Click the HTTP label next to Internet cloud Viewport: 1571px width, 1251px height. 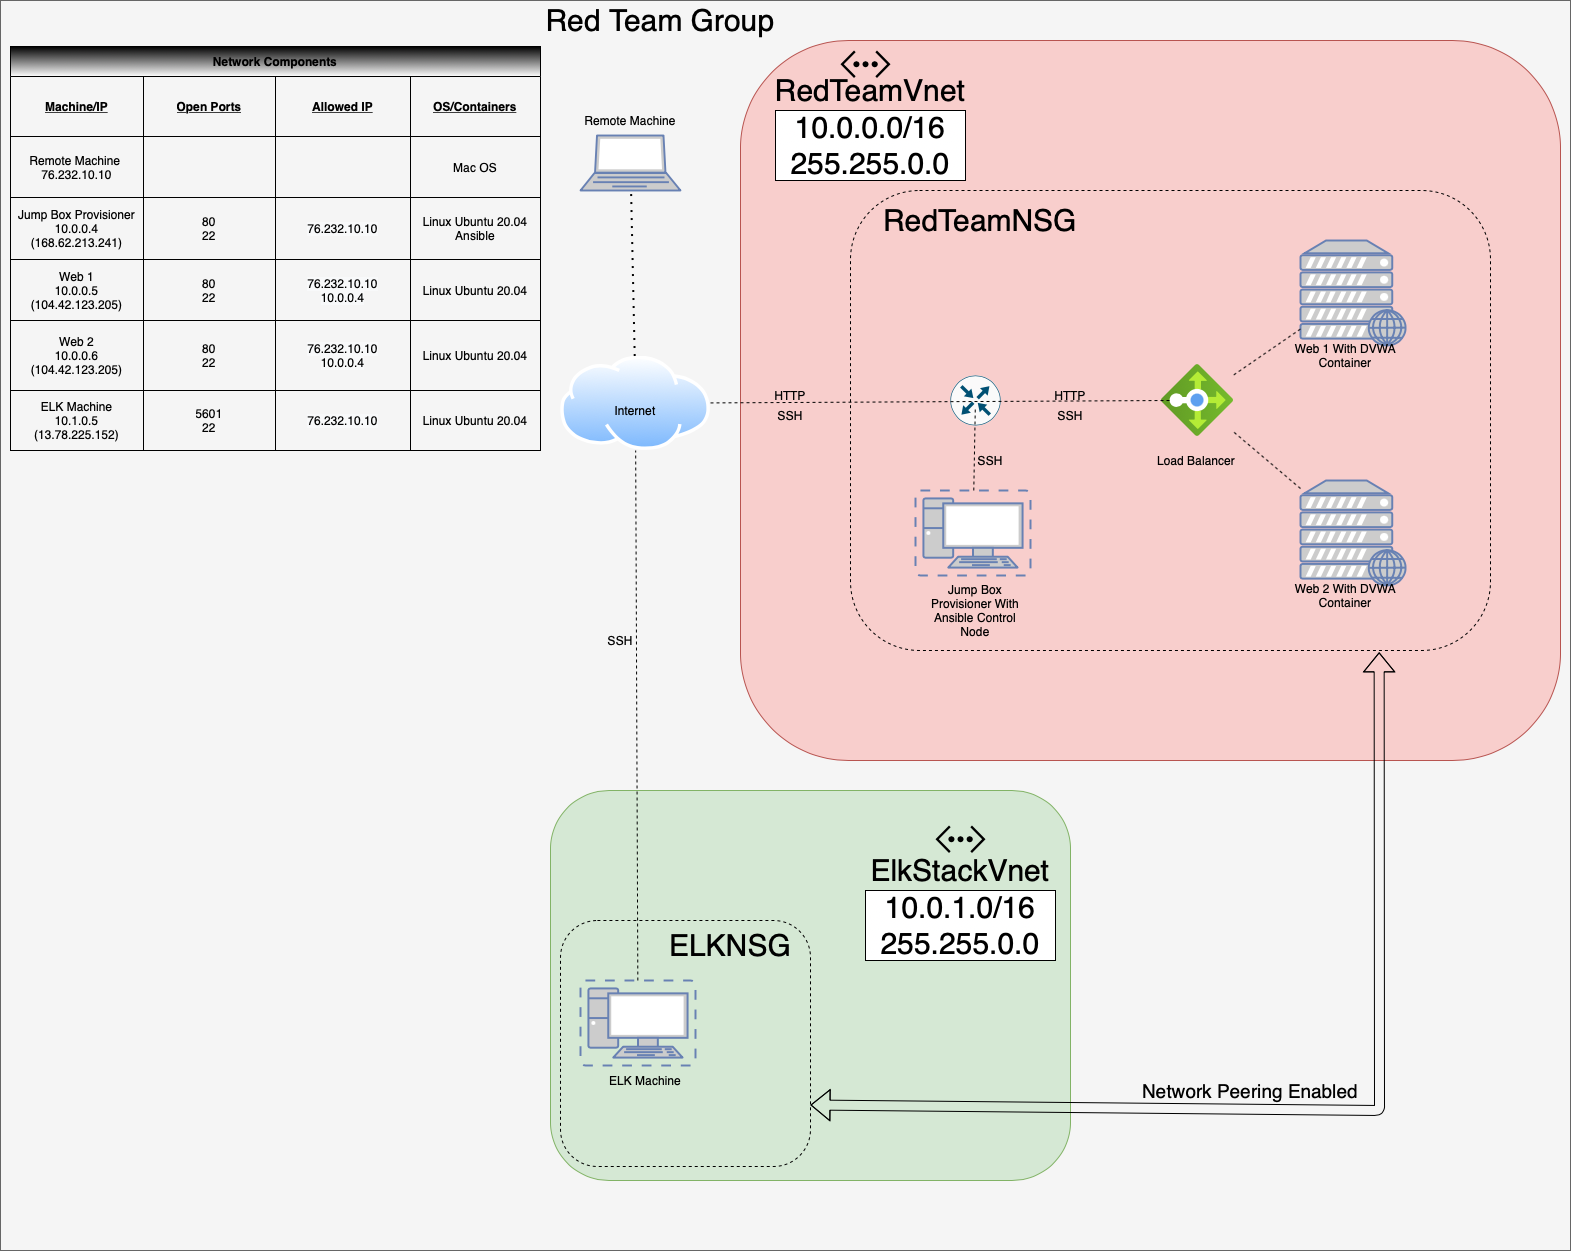coord(790,396)
